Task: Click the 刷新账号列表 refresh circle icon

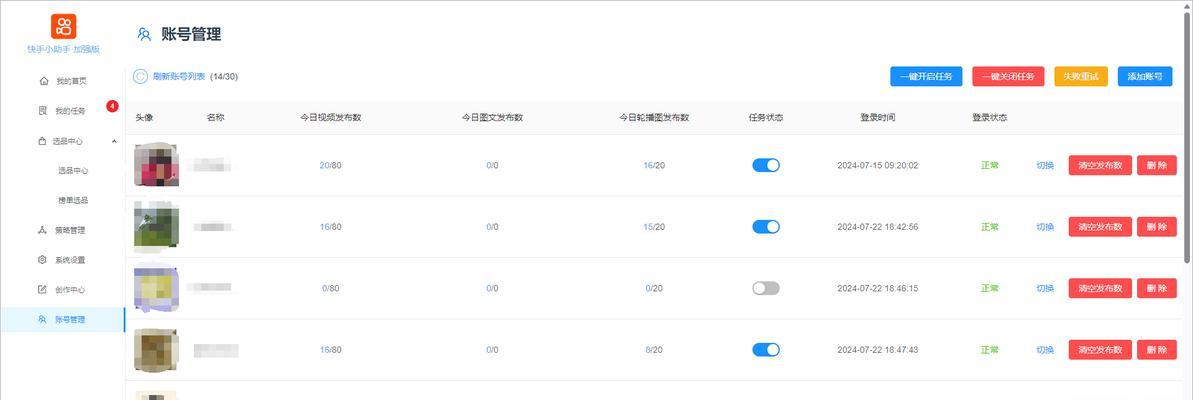Action: click(140, 76)
